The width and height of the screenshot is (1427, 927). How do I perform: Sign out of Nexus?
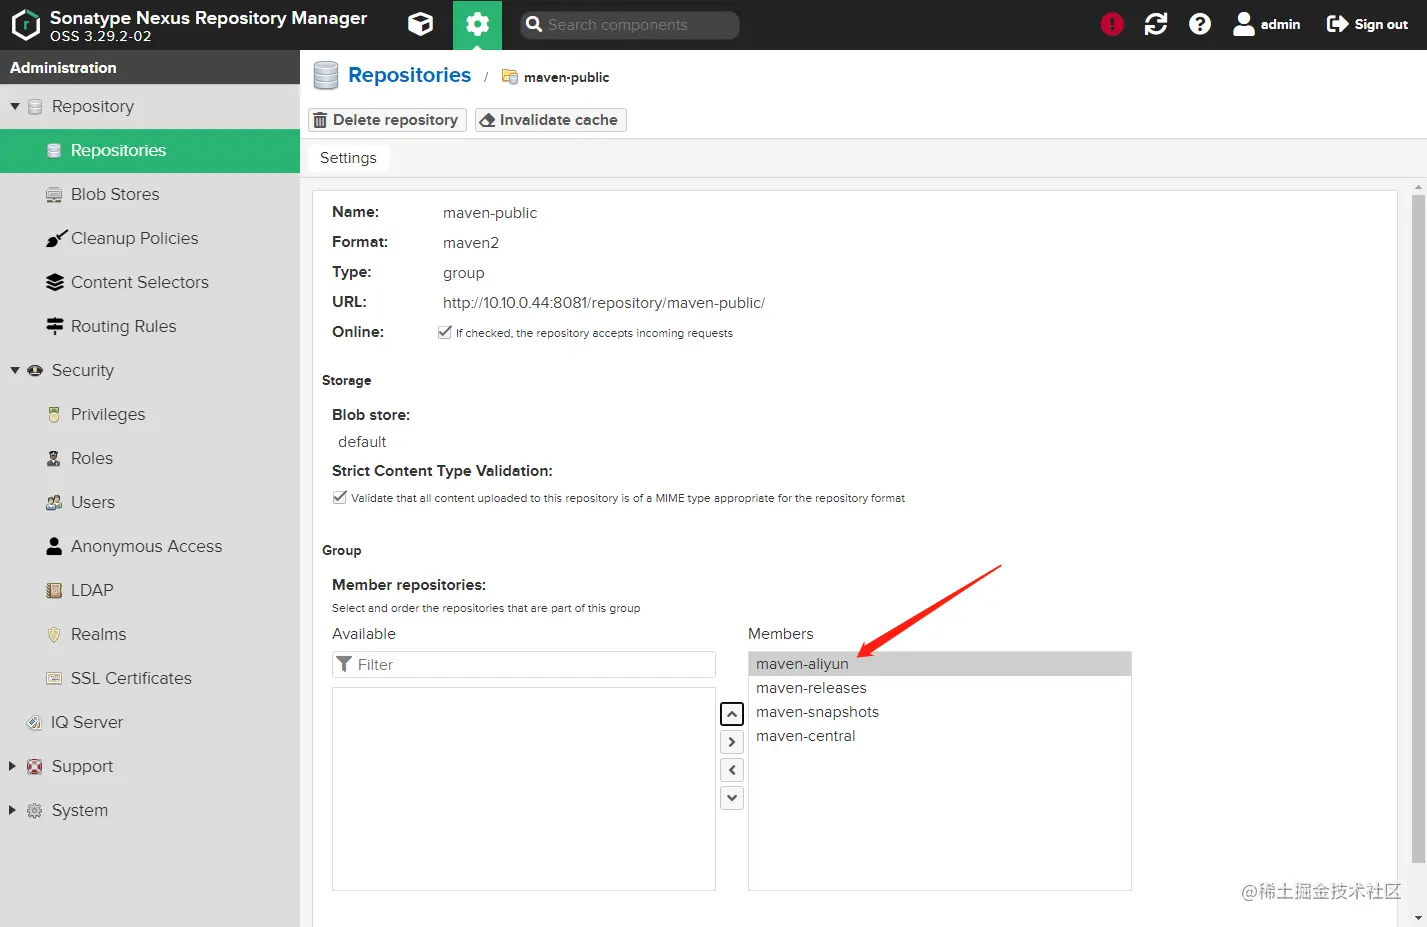click(1367, 24)
